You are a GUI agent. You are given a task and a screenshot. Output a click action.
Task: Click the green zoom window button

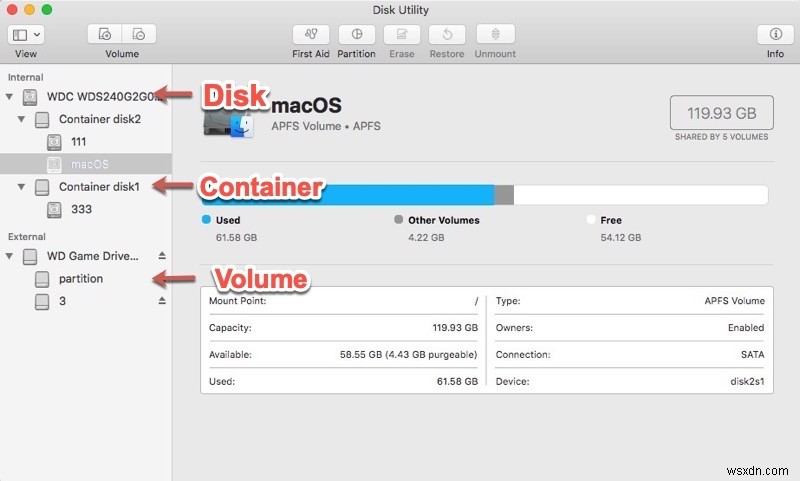(x=47, y=9)
